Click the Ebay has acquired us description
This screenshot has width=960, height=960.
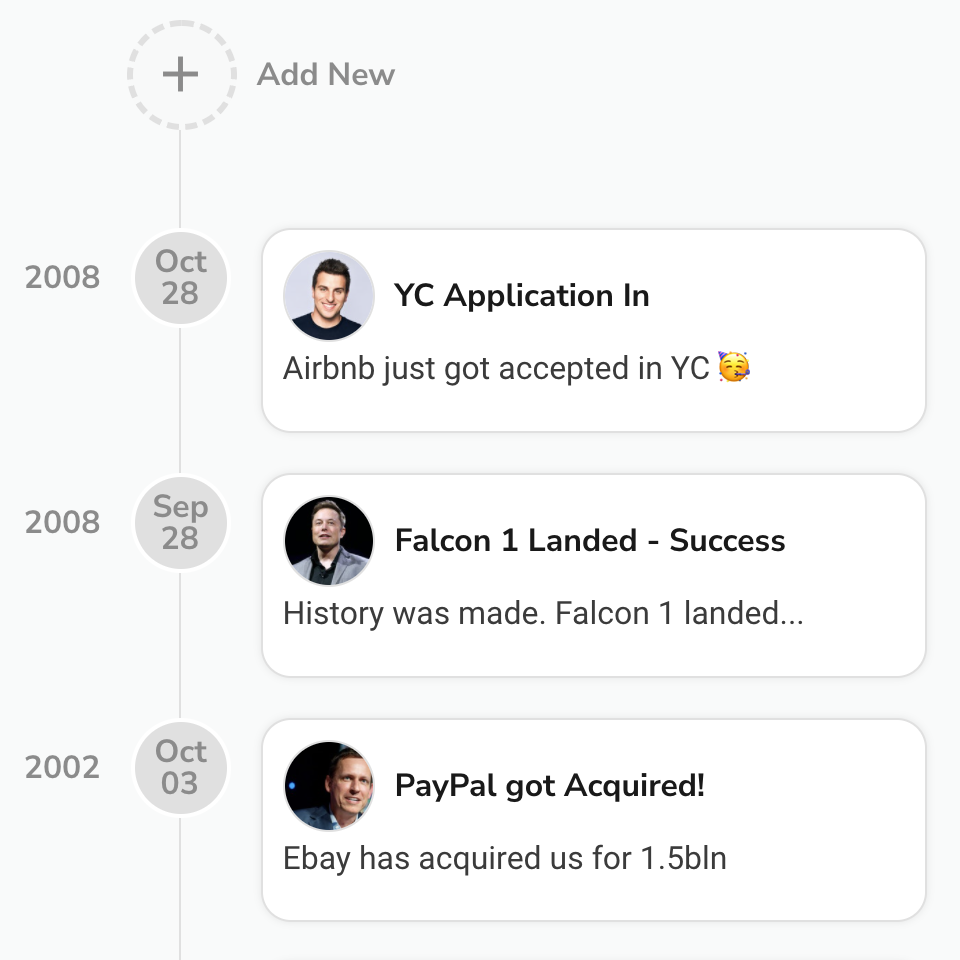click(504, 858)
